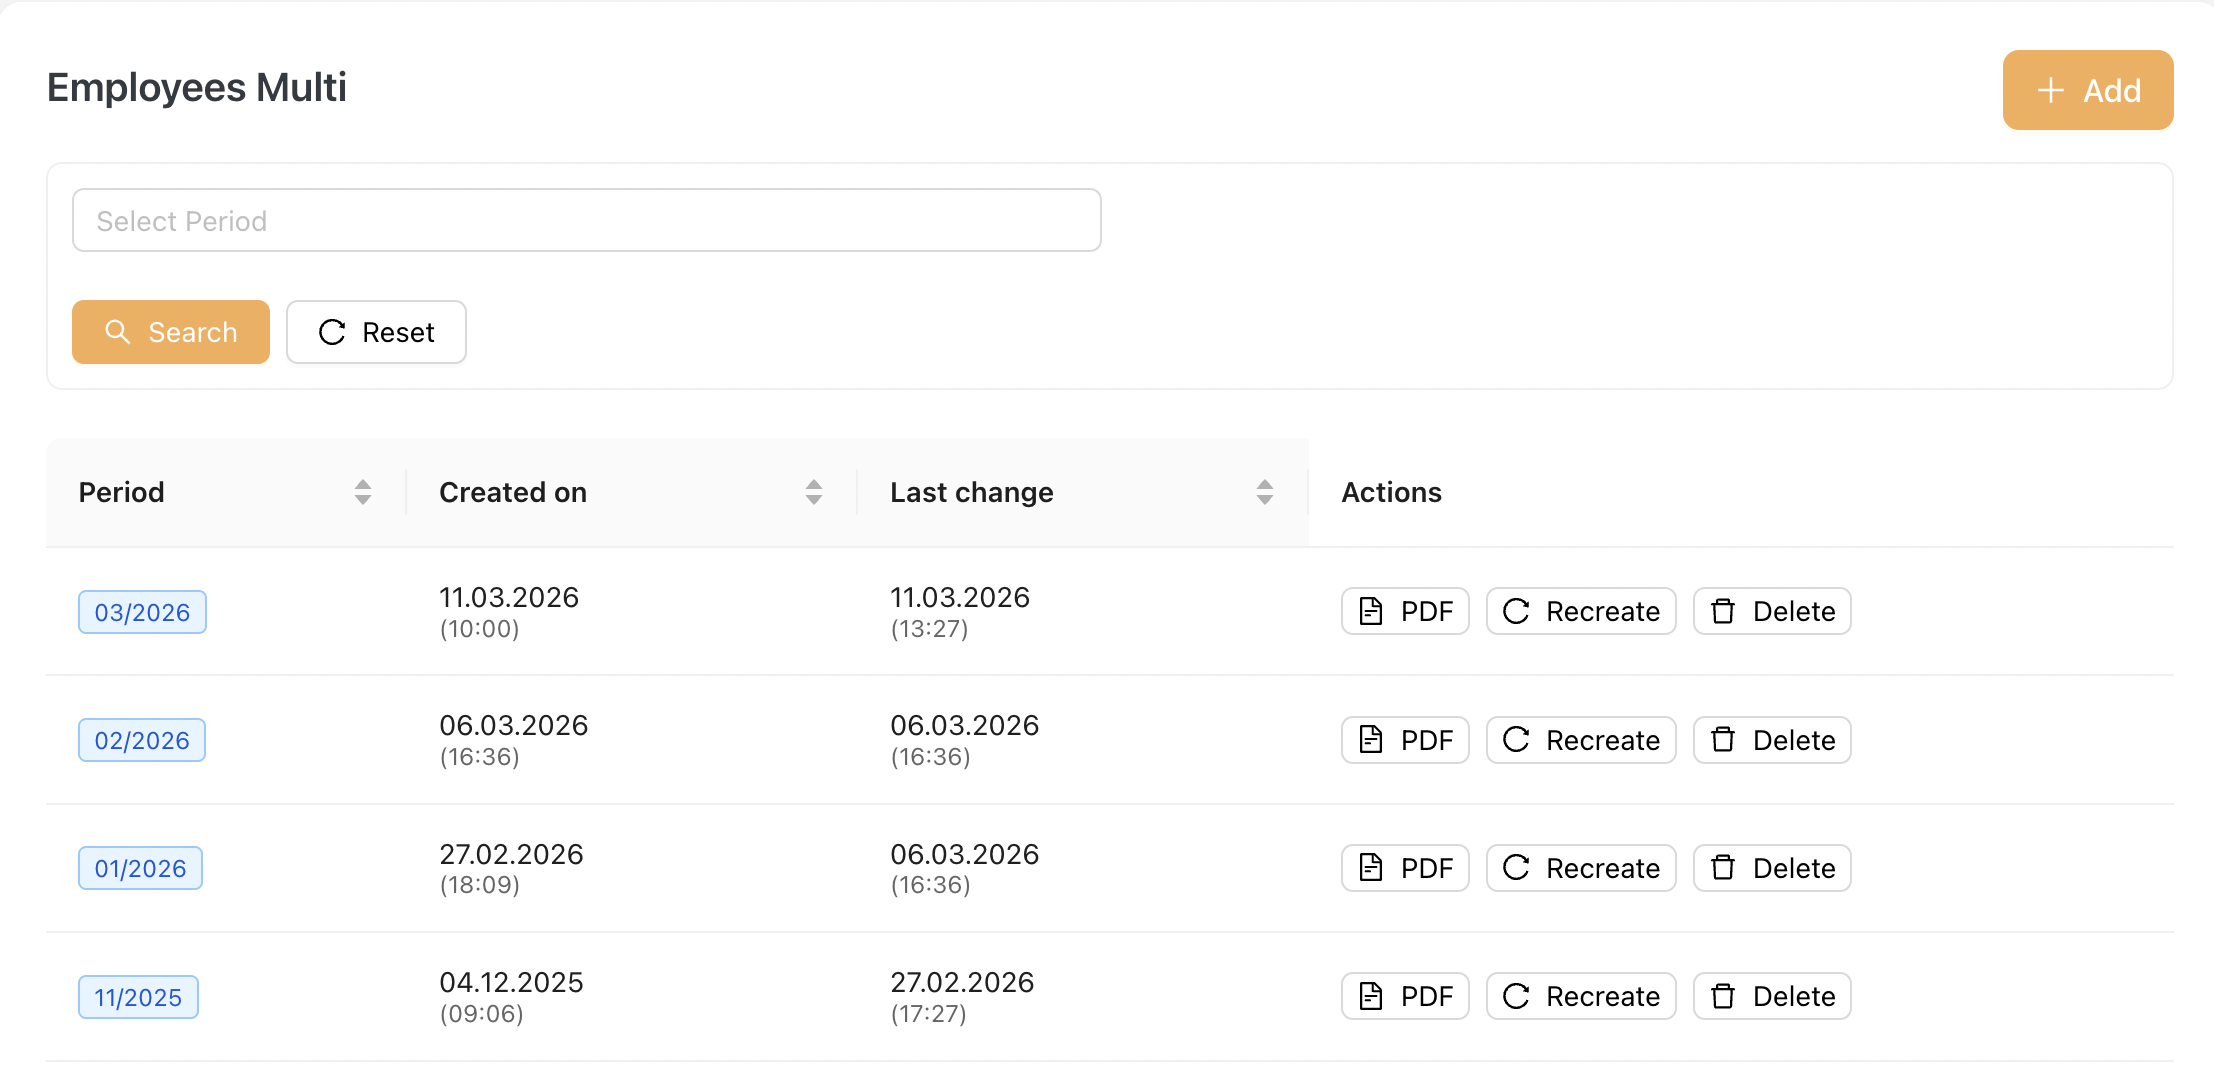Recreate the 02/2026 report
Image resolution: width=2214 pixels, height=1068 pixels.
(1580, 740)
